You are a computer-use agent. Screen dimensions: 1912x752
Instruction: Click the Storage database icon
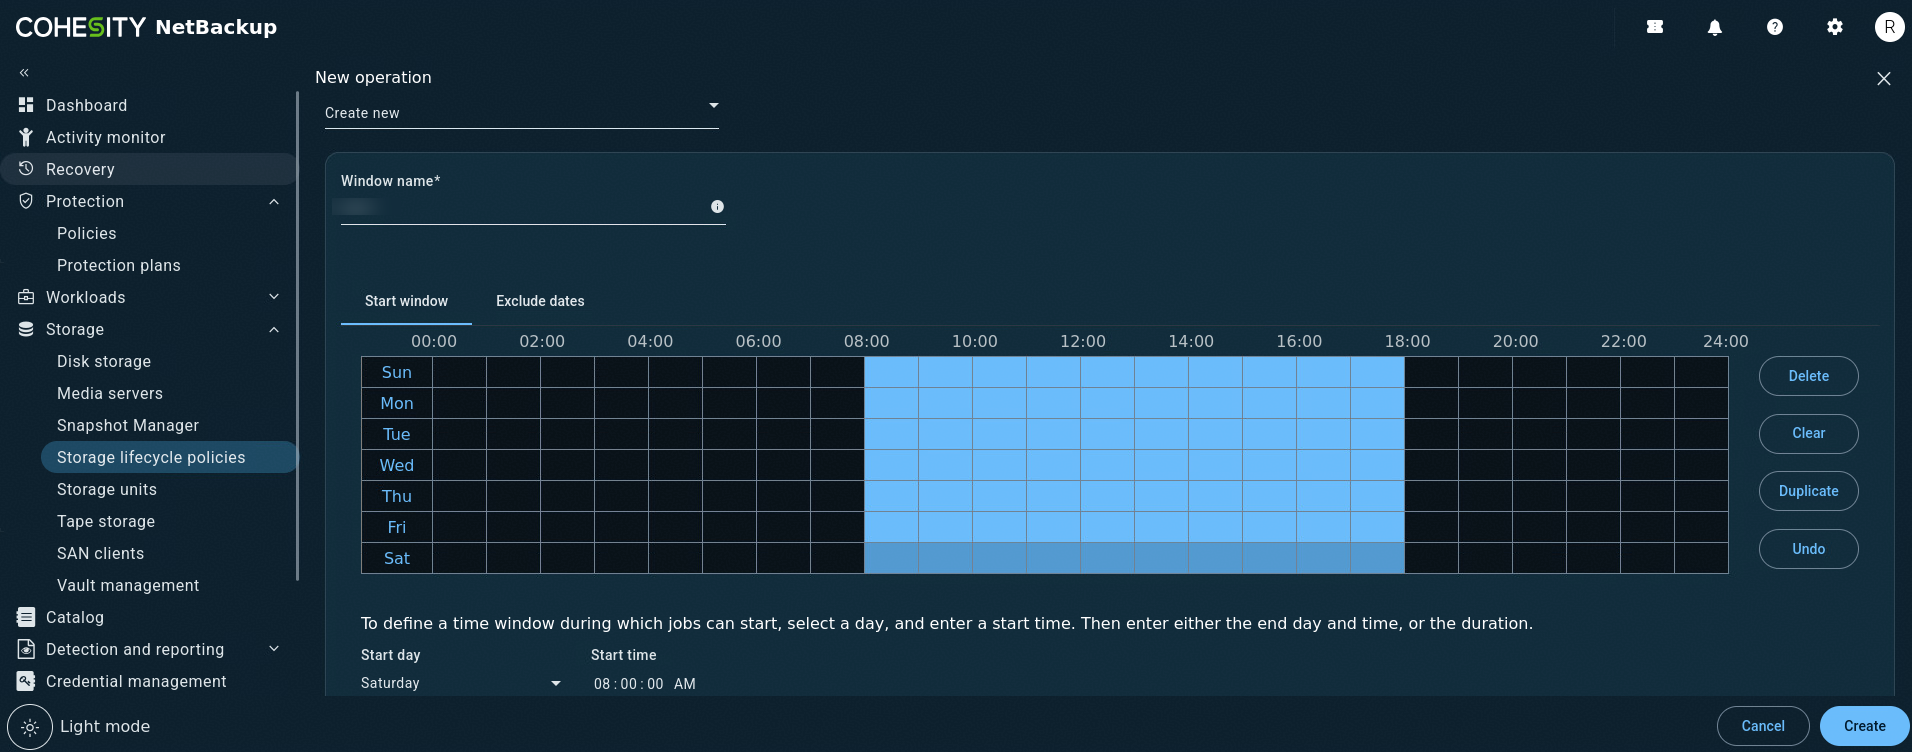pos(26,329)
